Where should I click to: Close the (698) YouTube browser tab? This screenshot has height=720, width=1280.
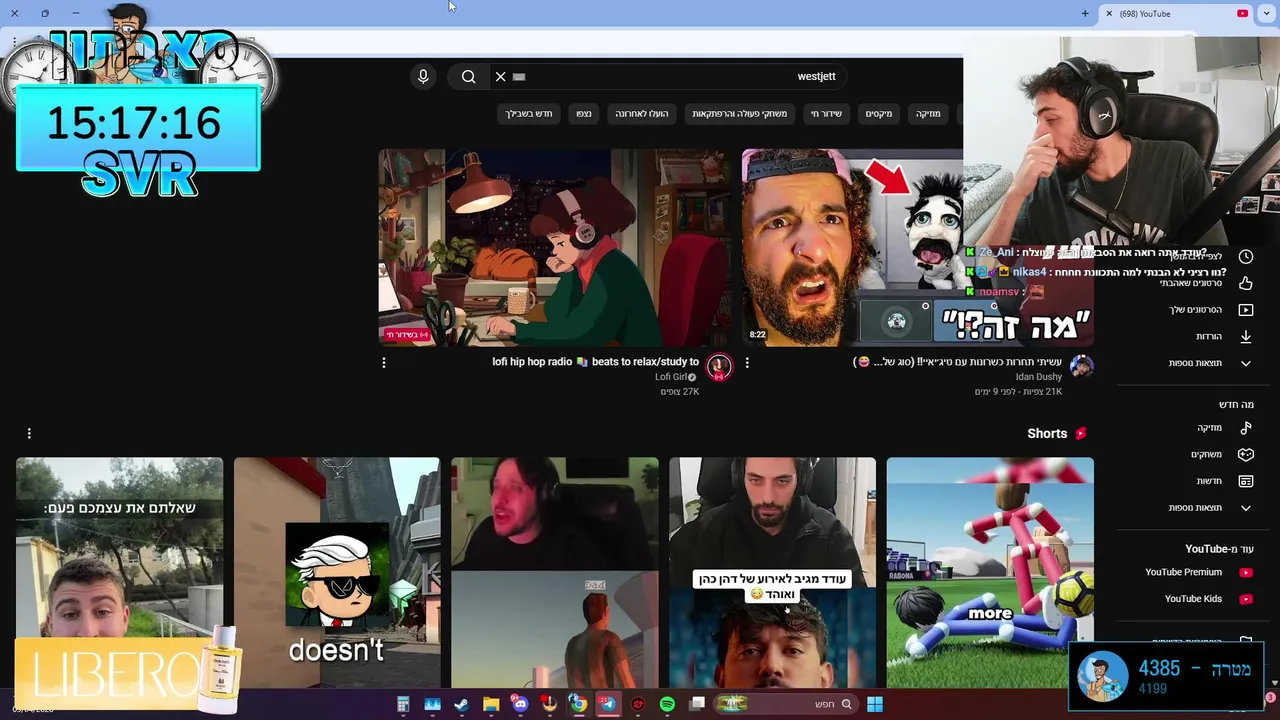pos(1109,14)
